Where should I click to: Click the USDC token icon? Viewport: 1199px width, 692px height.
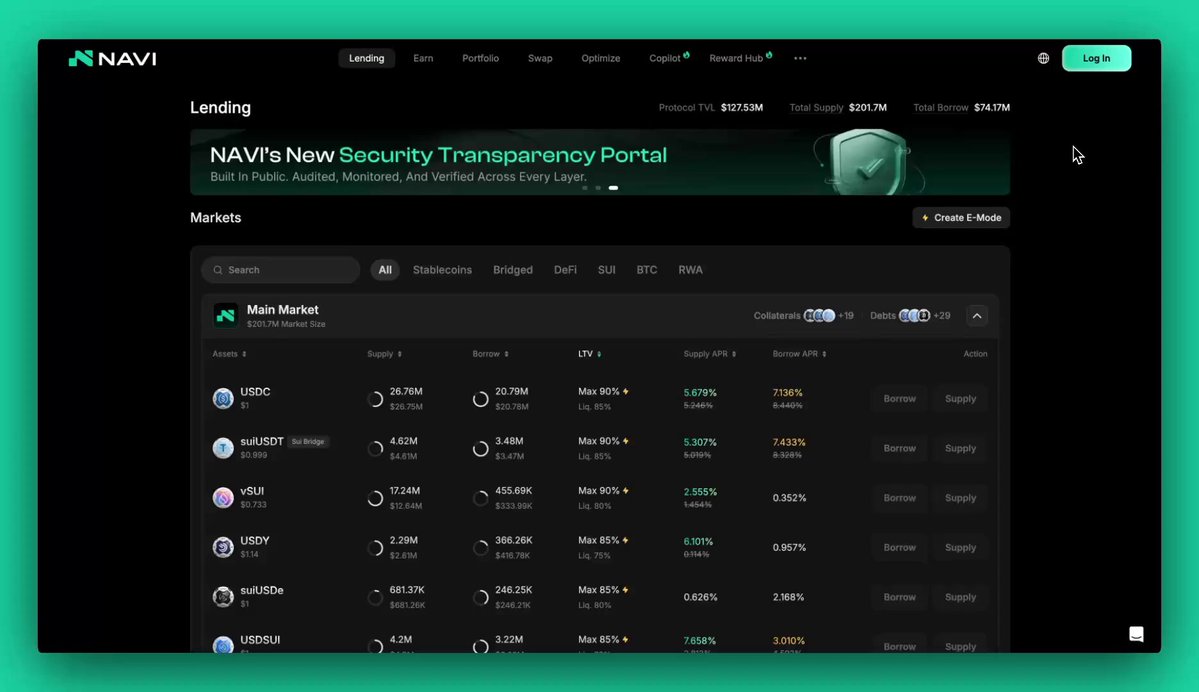pos(223,398)
